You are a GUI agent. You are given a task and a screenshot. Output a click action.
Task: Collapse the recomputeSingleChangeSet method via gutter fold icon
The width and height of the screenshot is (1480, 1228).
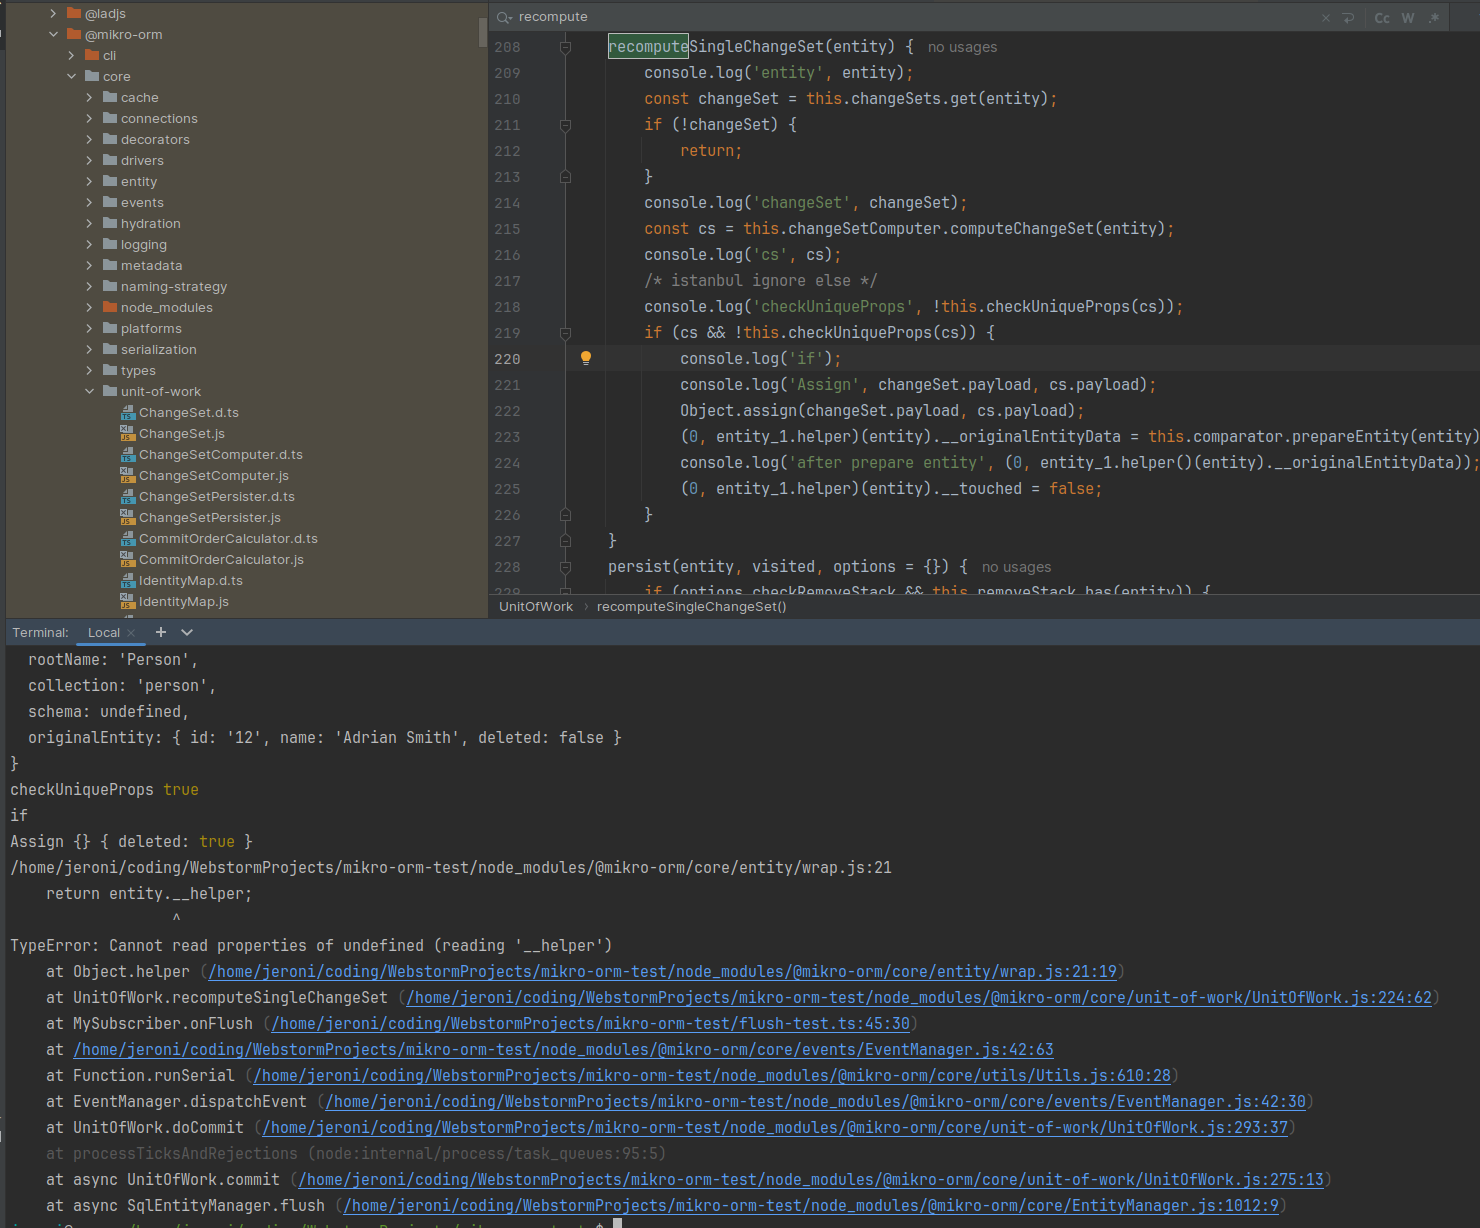click(x=565, y=46)
